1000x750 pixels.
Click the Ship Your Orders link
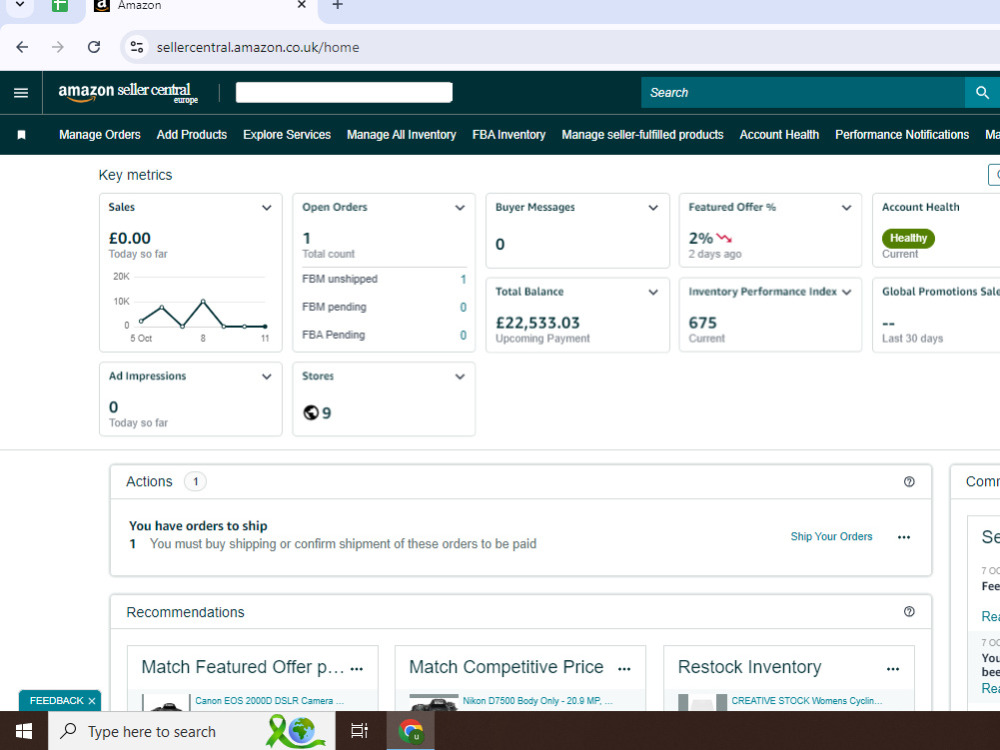831,536
